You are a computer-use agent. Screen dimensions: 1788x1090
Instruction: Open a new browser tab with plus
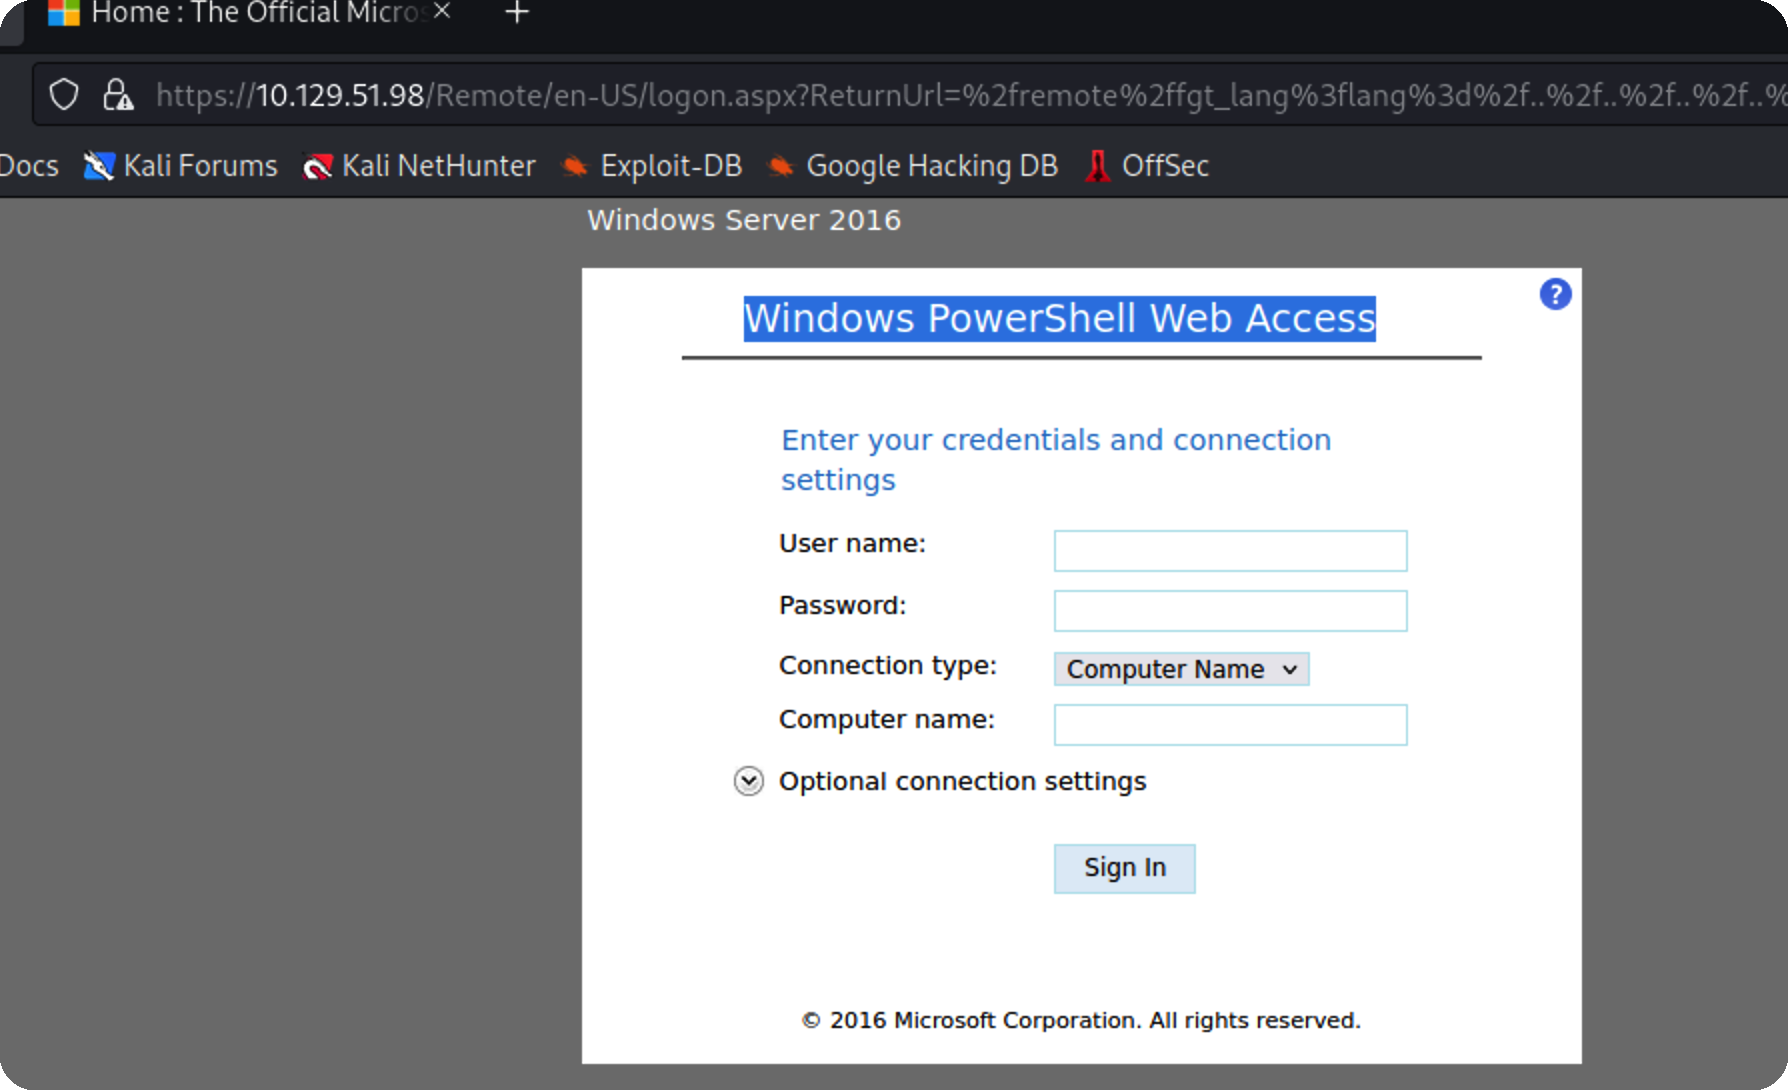(517, 12)
